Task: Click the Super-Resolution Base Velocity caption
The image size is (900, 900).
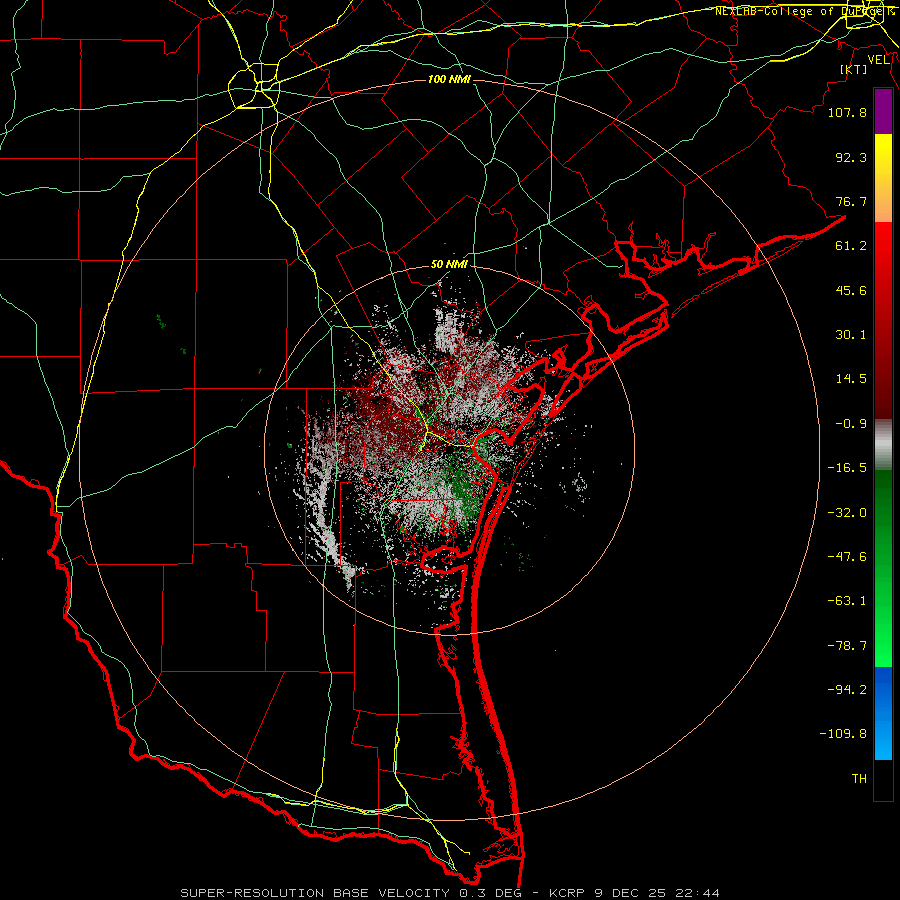Action: pyautogui.click(x=450, y=893)
